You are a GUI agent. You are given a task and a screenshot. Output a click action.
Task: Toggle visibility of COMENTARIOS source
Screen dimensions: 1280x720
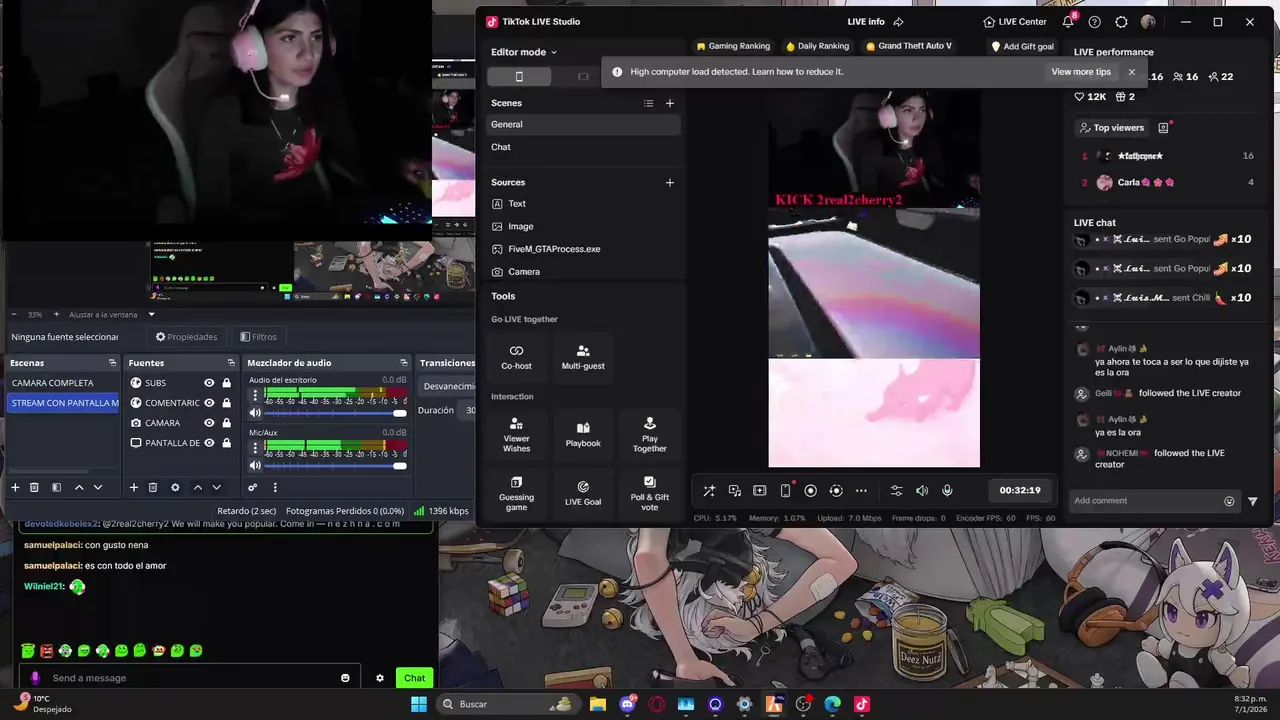click(209, 403)
